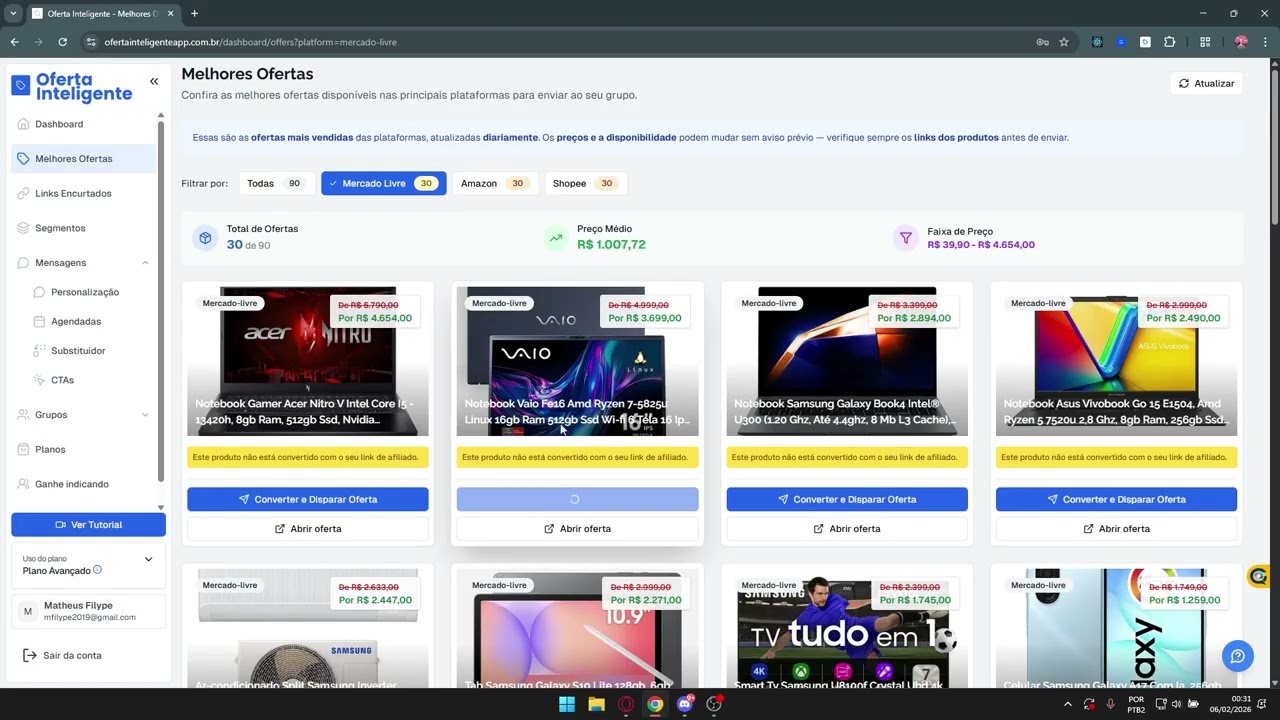Image resolution: width=1280 pixels, height=720 pixels.
Task: Open the browser extensions puzzle icon
Action: point(1170,42)
